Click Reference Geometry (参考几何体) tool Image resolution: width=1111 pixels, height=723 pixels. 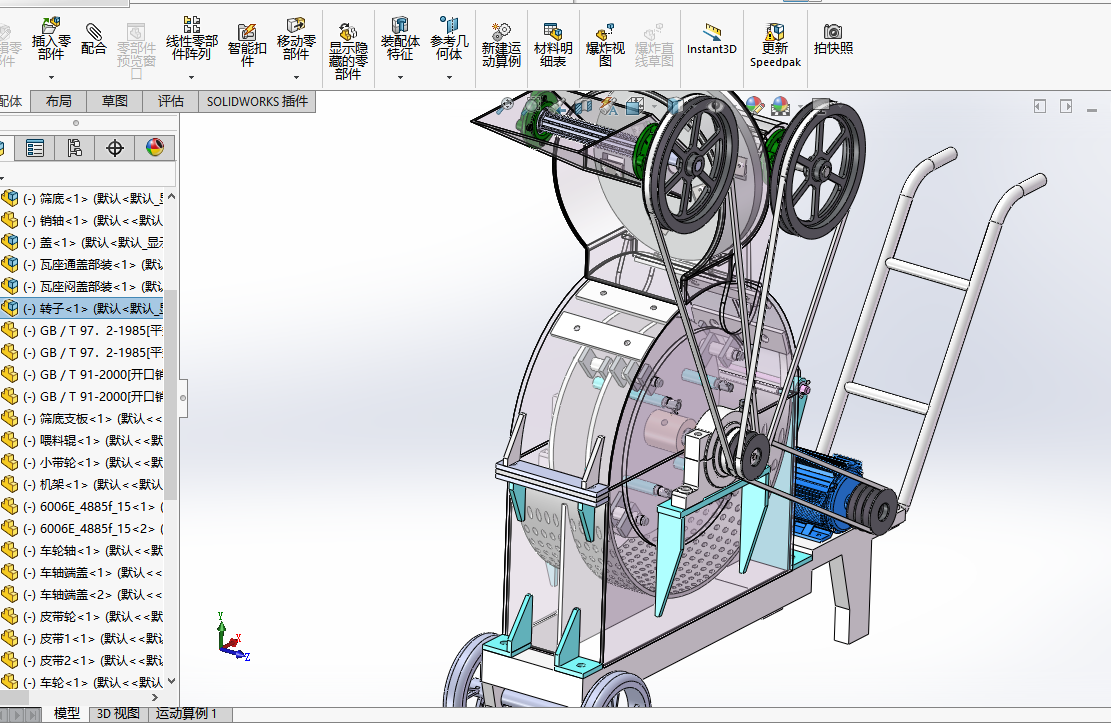449,40
